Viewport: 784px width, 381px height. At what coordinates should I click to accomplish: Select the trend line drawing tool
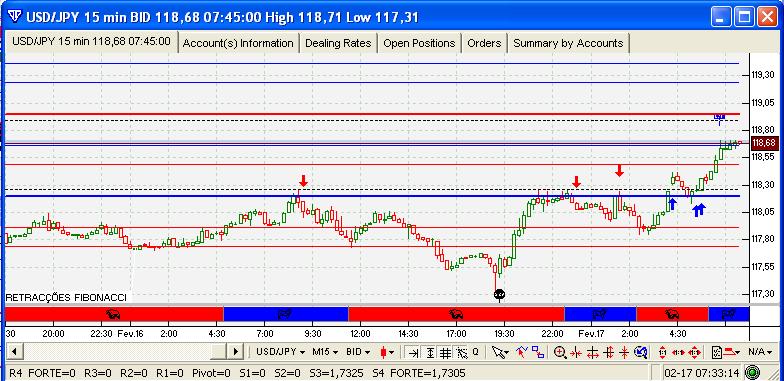coord(522,352)
